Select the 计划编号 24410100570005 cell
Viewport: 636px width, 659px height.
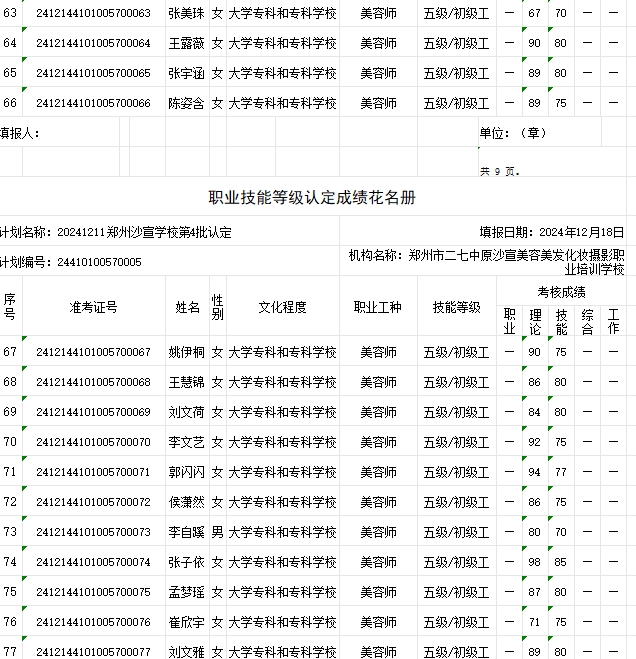71,262
